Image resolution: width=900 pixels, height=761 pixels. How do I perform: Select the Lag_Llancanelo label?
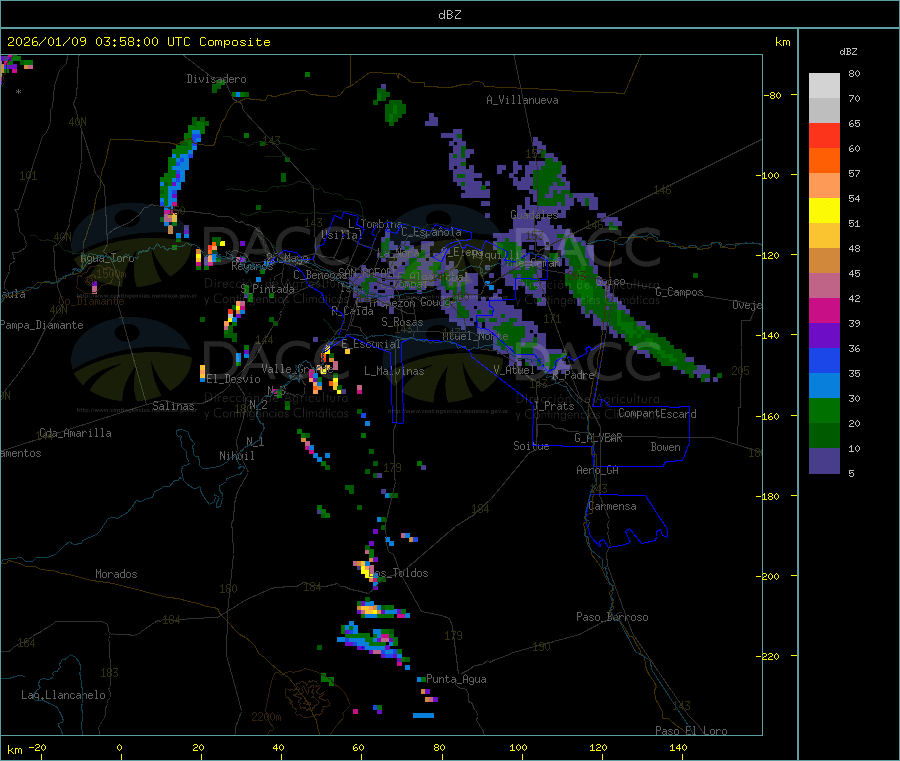point(64,694)
